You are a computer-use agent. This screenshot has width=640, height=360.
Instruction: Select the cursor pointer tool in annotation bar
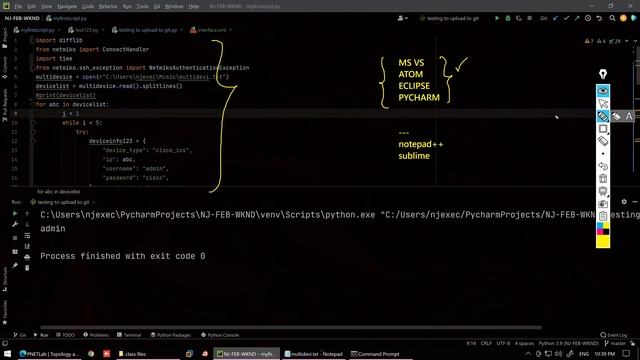pyautogui.click(x=603, y=103)
